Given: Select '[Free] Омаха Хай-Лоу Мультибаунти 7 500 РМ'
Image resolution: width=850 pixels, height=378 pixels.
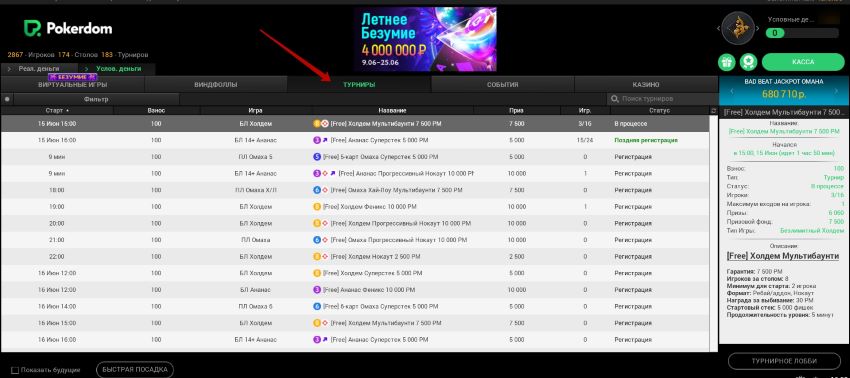Looking at the screenshot, I should pyautogui.click(x=396, y=190).
